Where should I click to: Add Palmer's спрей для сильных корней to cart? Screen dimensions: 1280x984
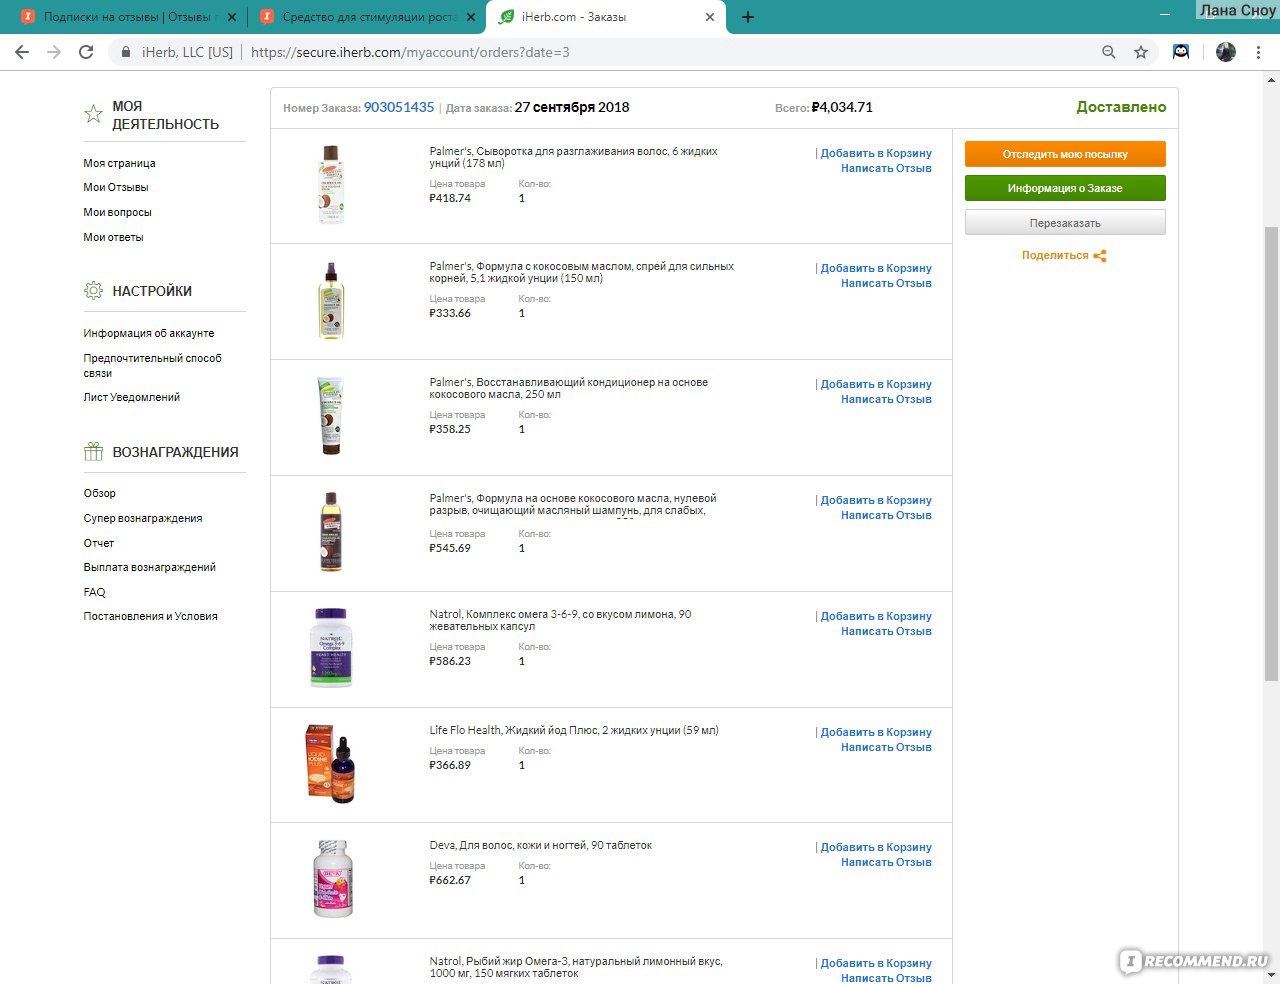click(x=876, y=268)
